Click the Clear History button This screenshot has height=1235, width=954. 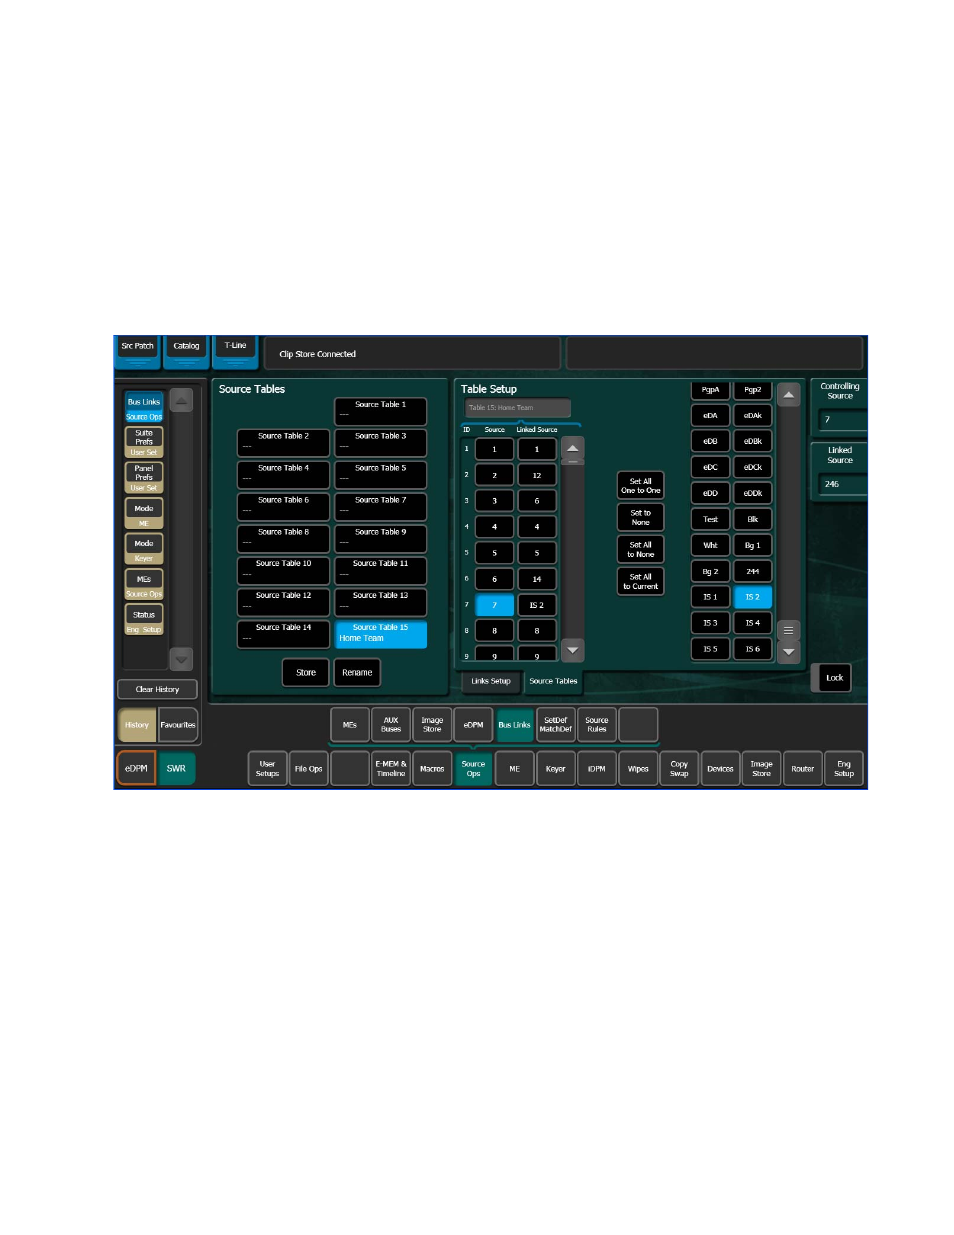pos(157,689)
